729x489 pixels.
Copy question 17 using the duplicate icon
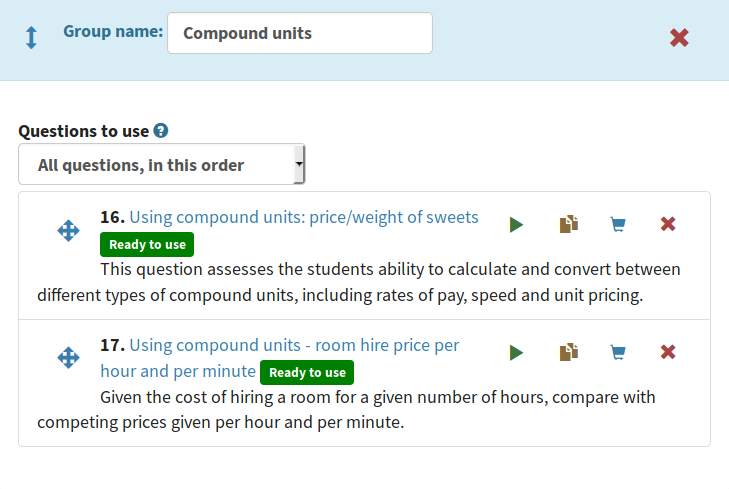coord(569,352)
